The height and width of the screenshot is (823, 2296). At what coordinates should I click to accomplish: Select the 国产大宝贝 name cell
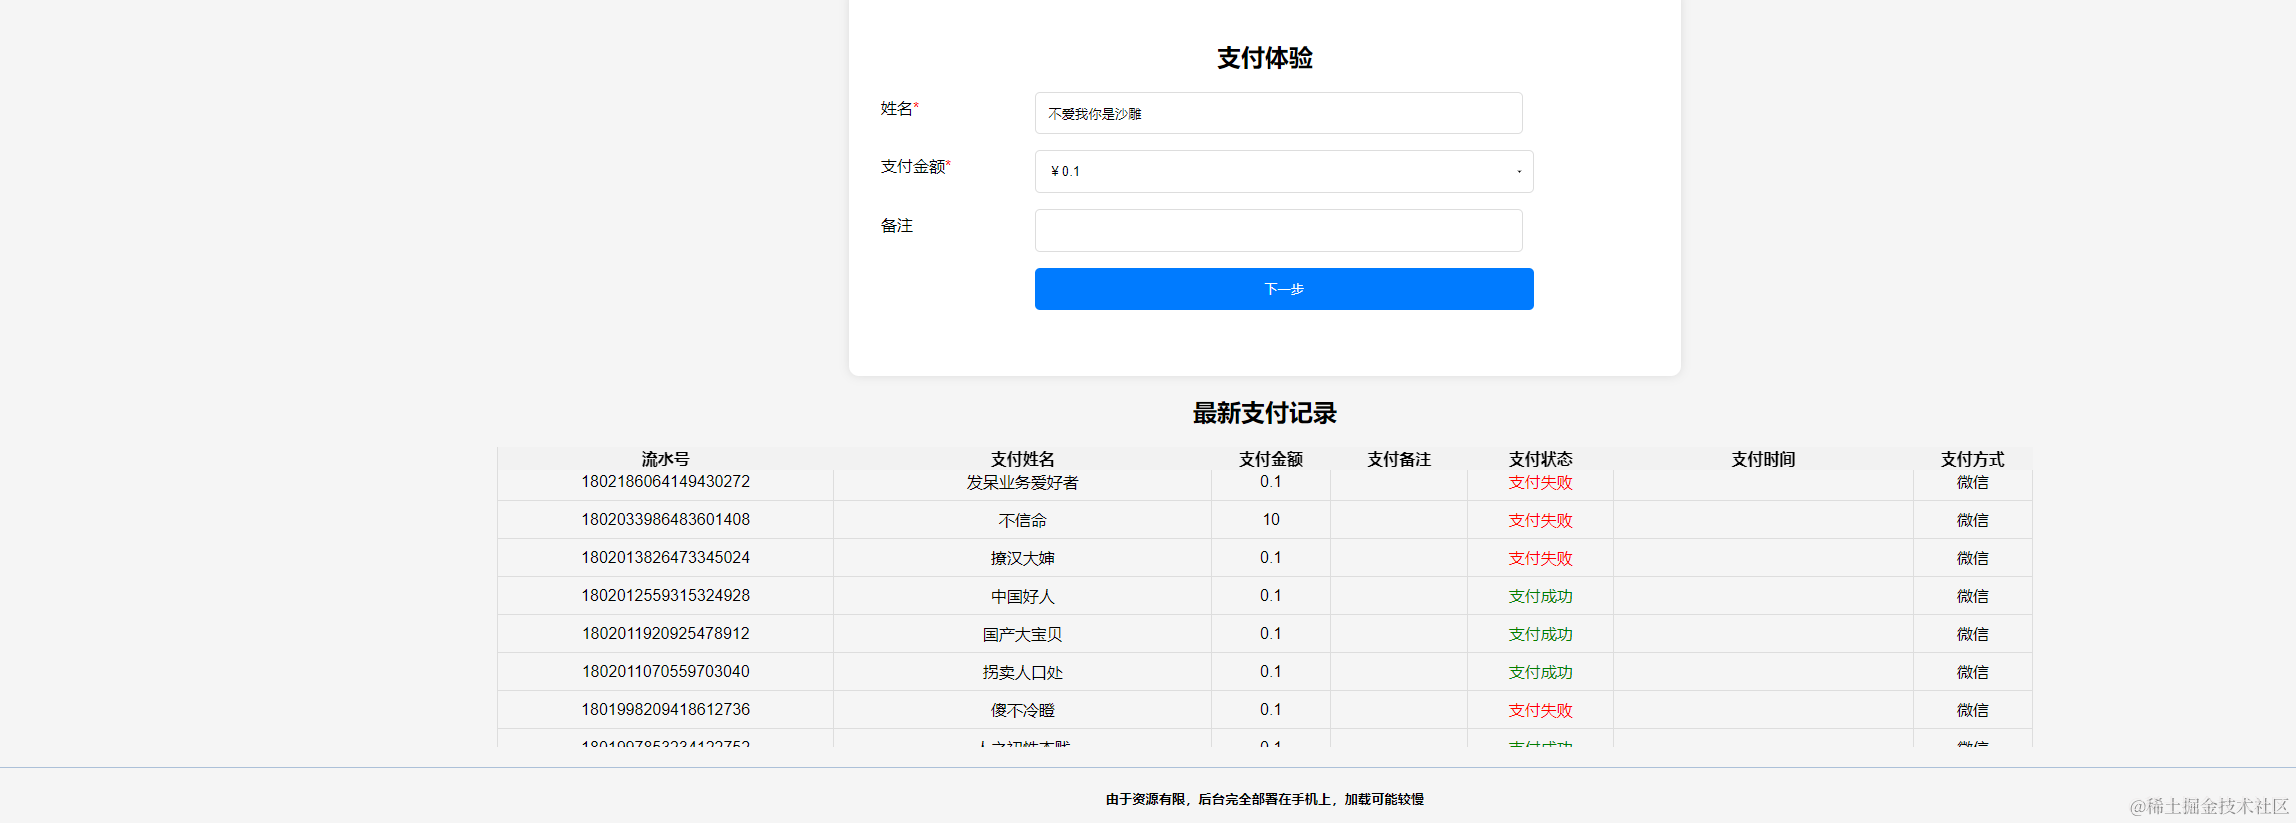pyautogui.click(x=1022, y=634)
